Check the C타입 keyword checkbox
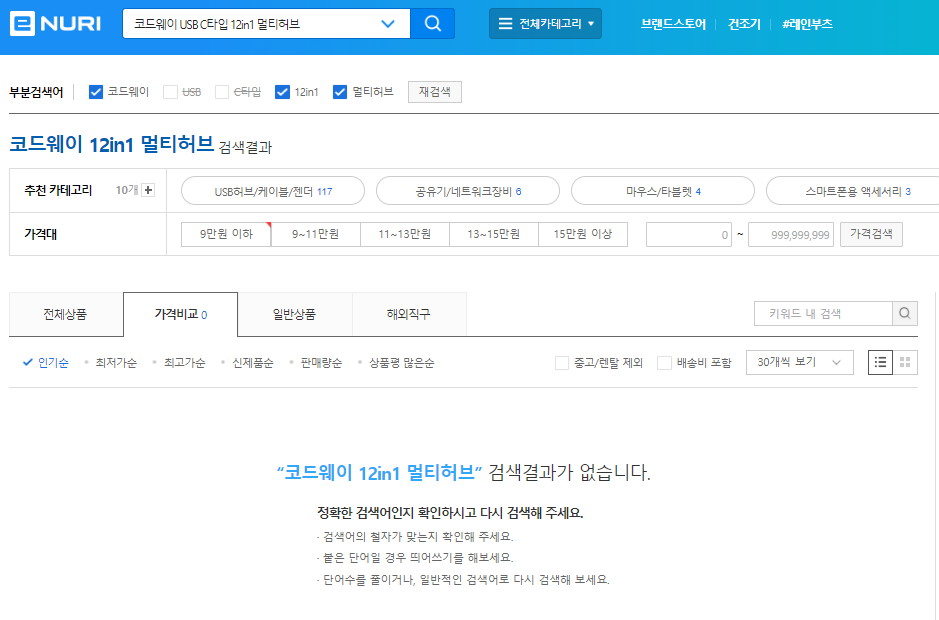Screen dimensions: 939x620 [x=222, y=92]
